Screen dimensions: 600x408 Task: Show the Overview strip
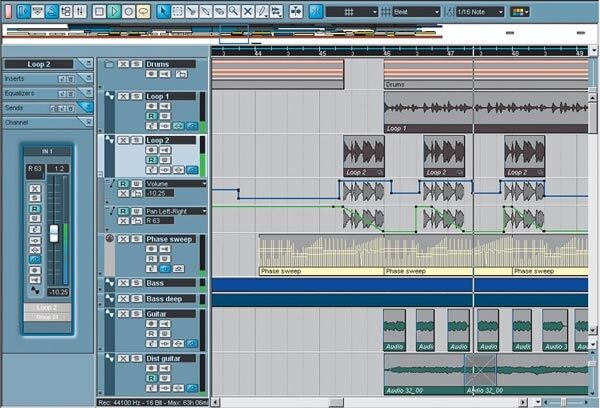coord(51,11)
